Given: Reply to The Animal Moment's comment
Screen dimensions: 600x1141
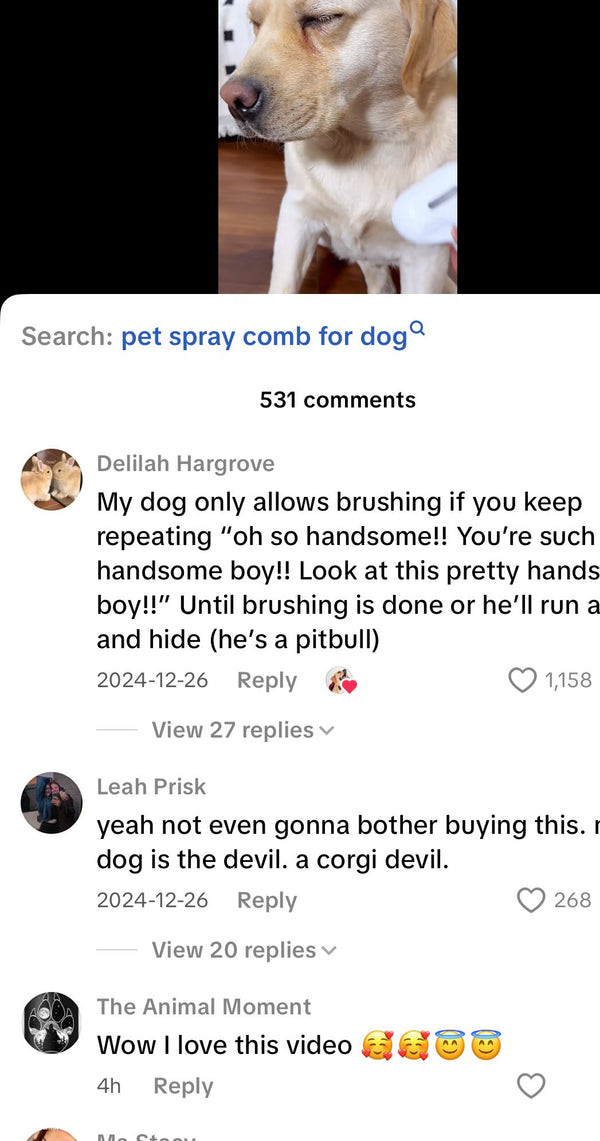Looking at the screenshot, I should tap(183, 1086).
